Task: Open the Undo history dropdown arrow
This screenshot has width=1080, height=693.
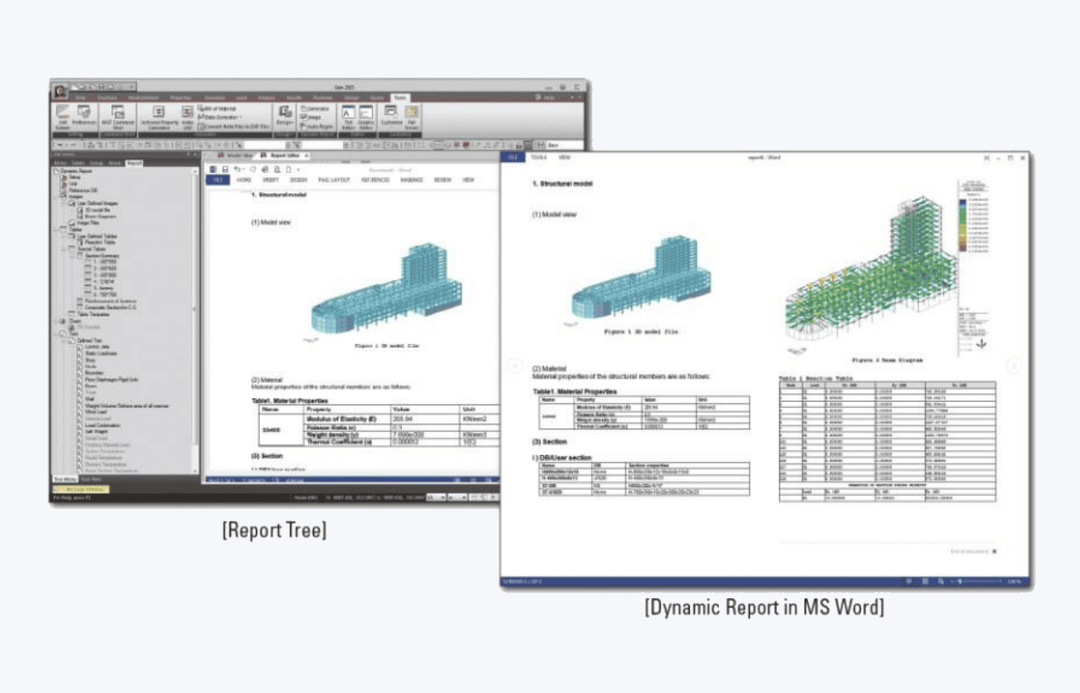Action: click(x=244, y=169)
